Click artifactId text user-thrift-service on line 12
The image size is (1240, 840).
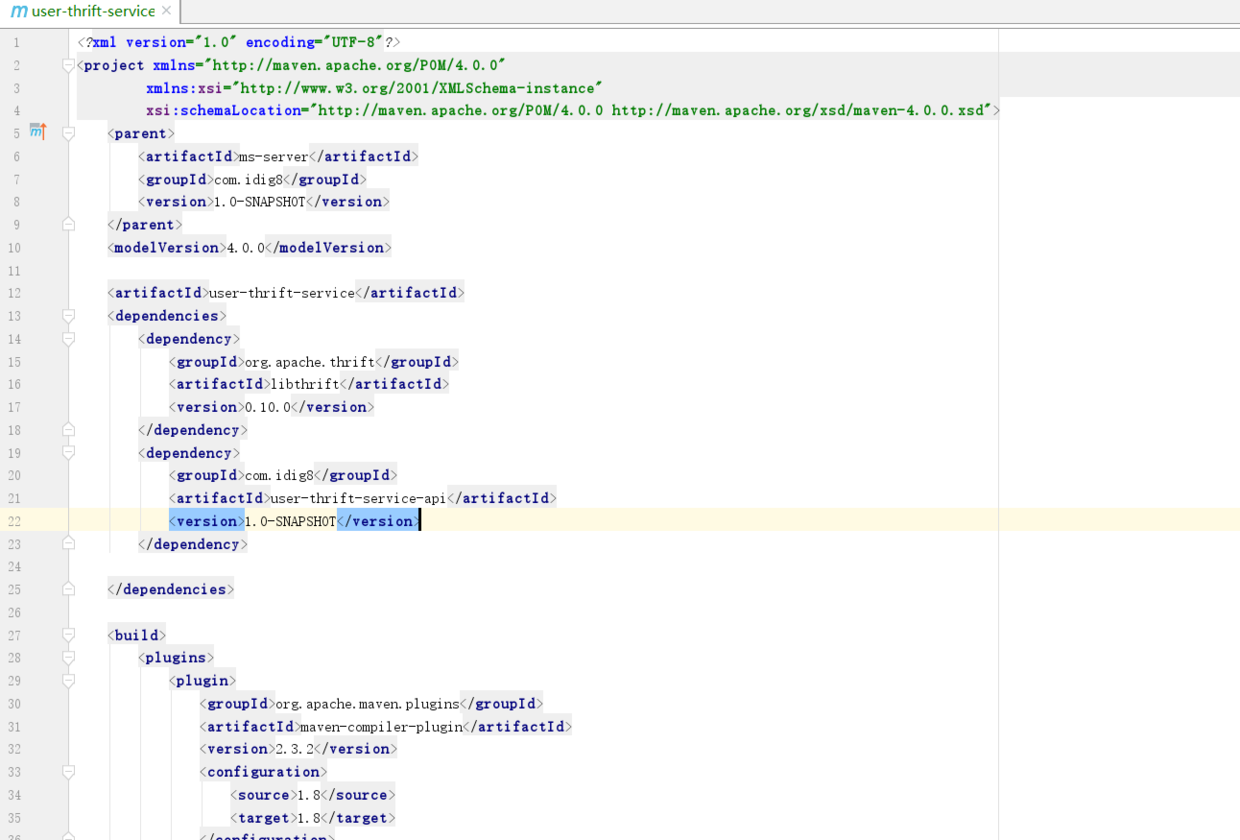point(281,293)
